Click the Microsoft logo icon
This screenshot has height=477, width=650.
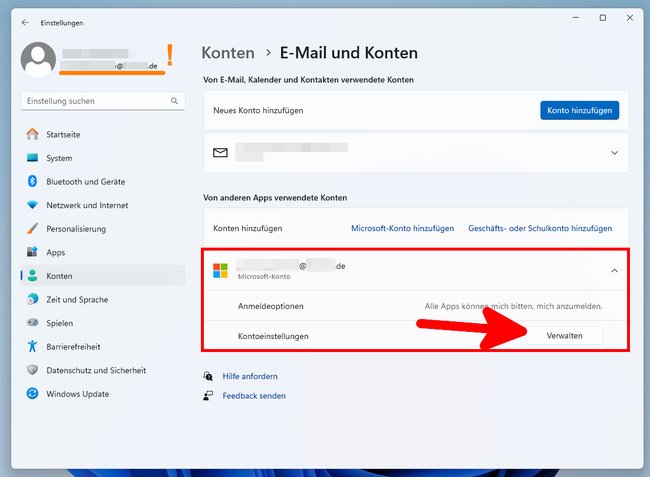coord(220,270)
